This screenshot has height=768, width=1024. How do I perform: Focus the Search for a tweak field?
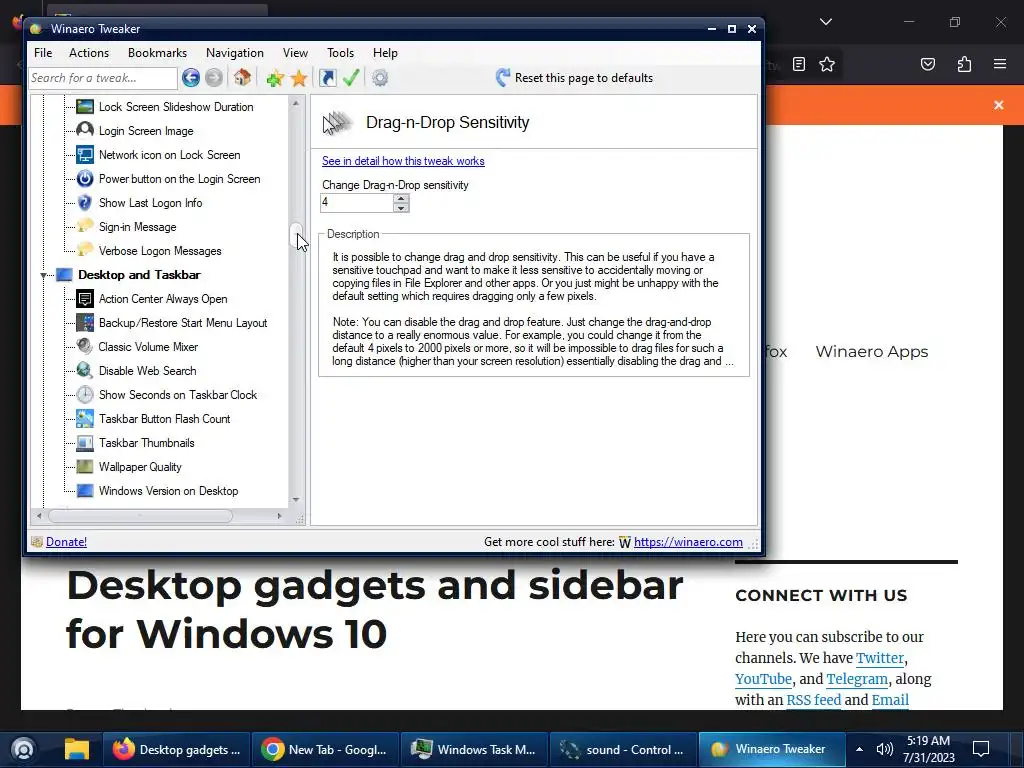[x=103, y=78]
